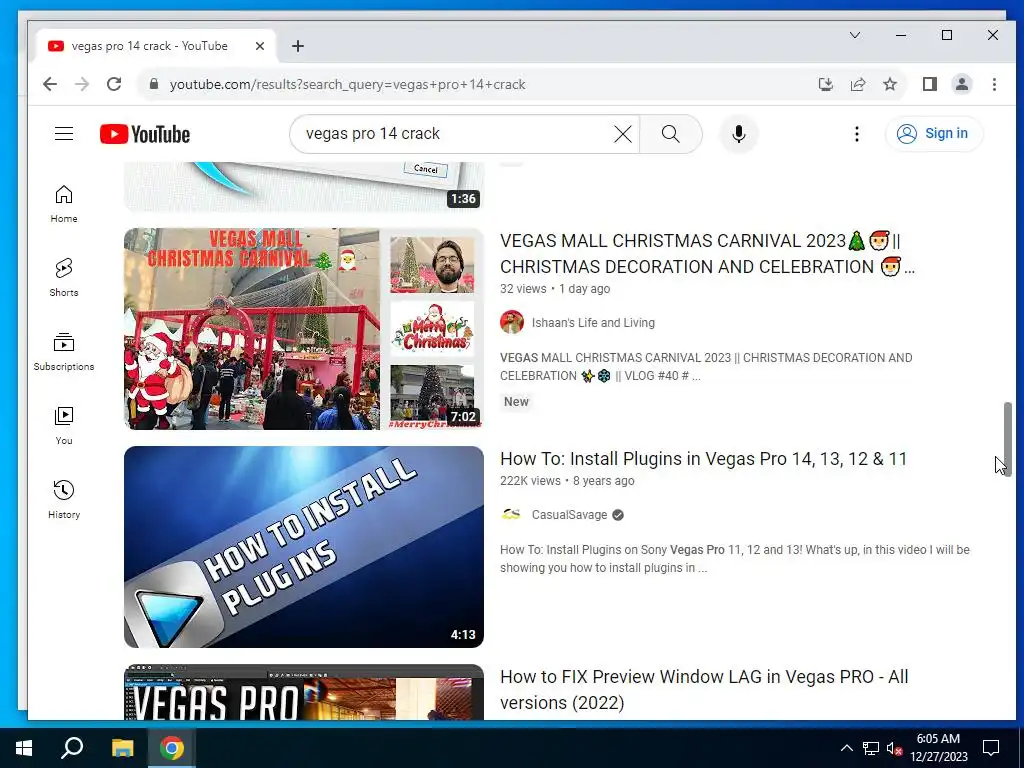Go forward in Chrome
This screenshot has width=1024, height=768.
(82, 84)
